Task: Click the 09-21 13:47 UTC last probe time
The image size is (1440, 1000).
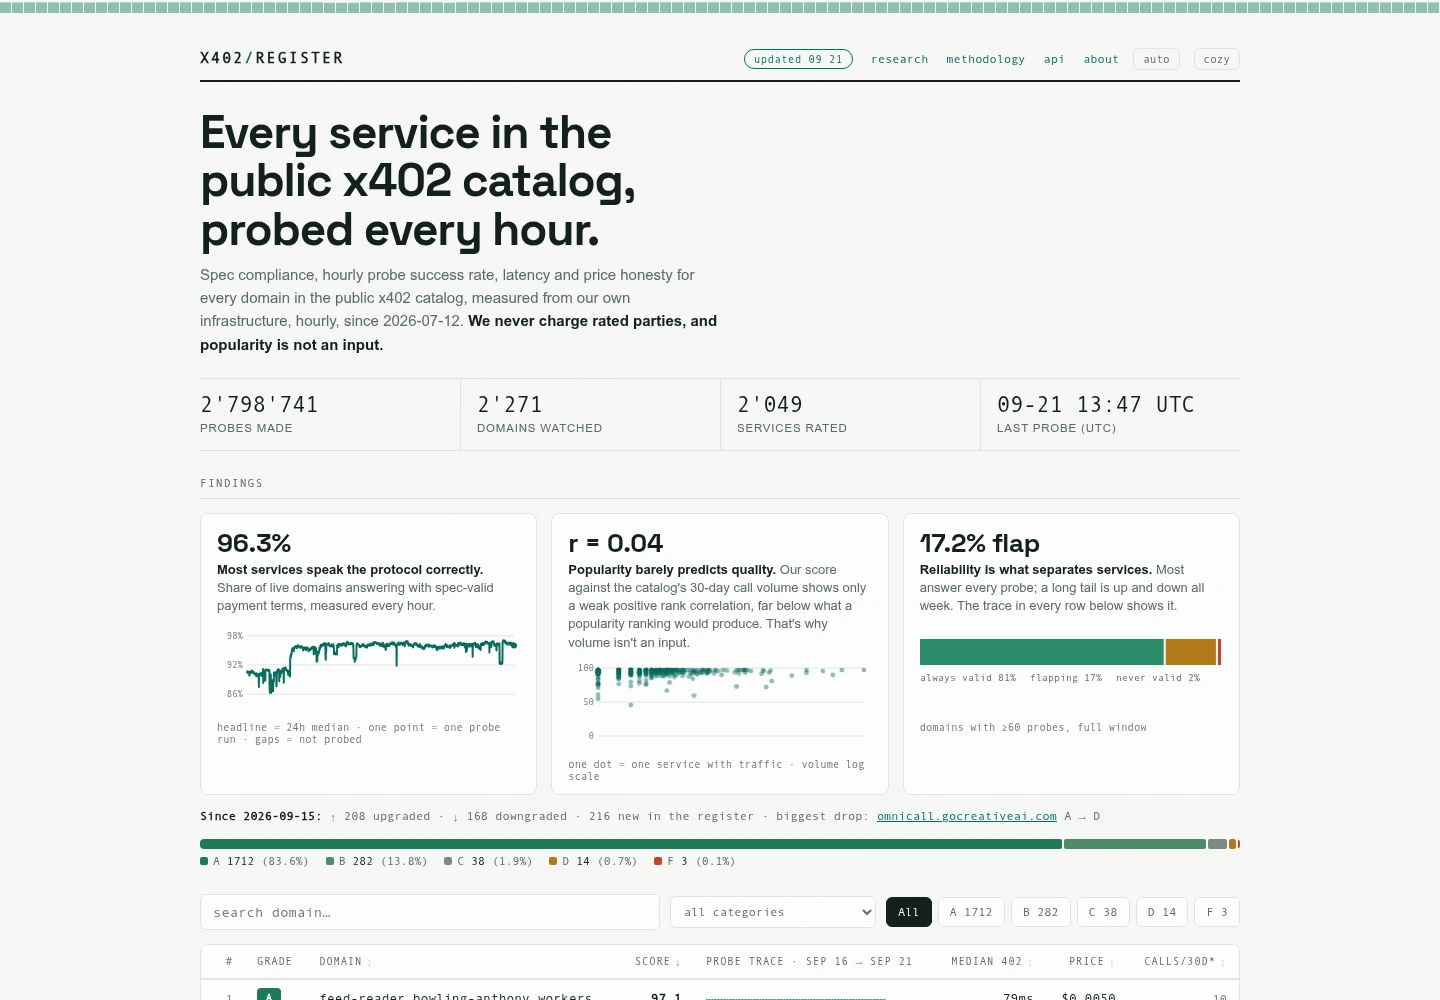Action: point(1096,404)
